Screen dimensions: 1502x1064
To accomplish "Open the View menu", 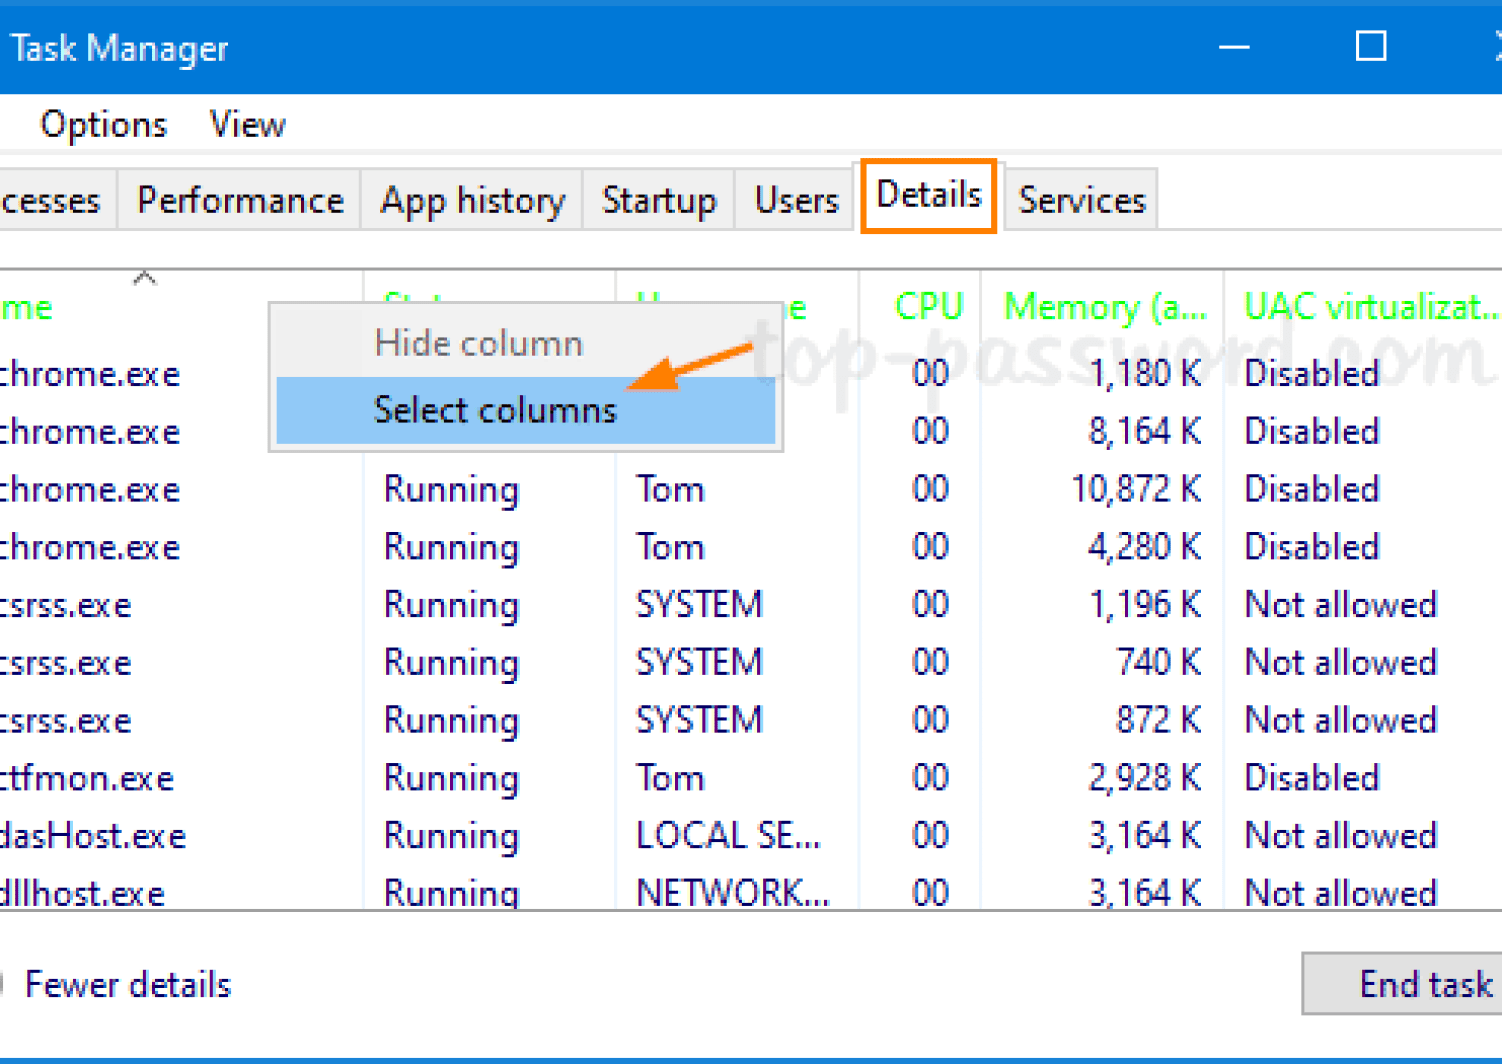I will [x=247, y=124].
